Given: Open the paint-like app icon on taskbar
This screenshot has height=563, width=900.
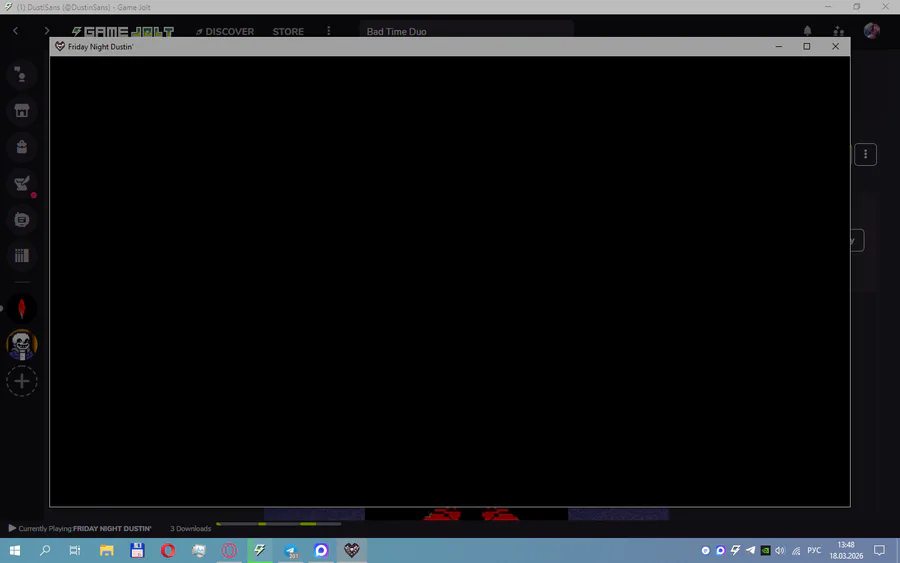Looking at the screenshot, I should tap(199, 551).
